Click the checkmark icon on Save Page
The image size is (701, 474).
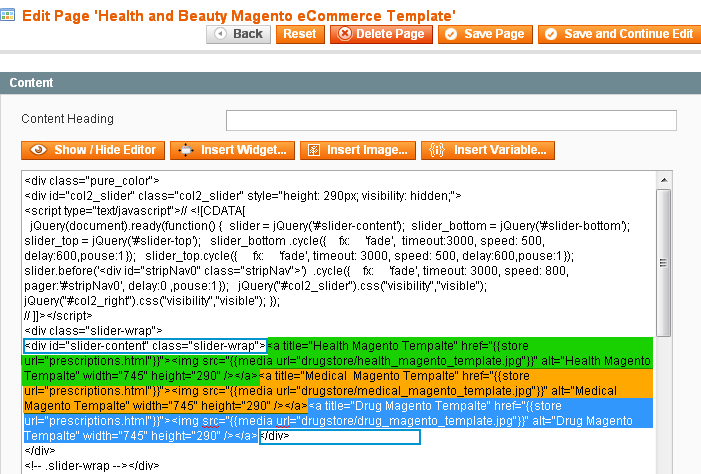451,34
